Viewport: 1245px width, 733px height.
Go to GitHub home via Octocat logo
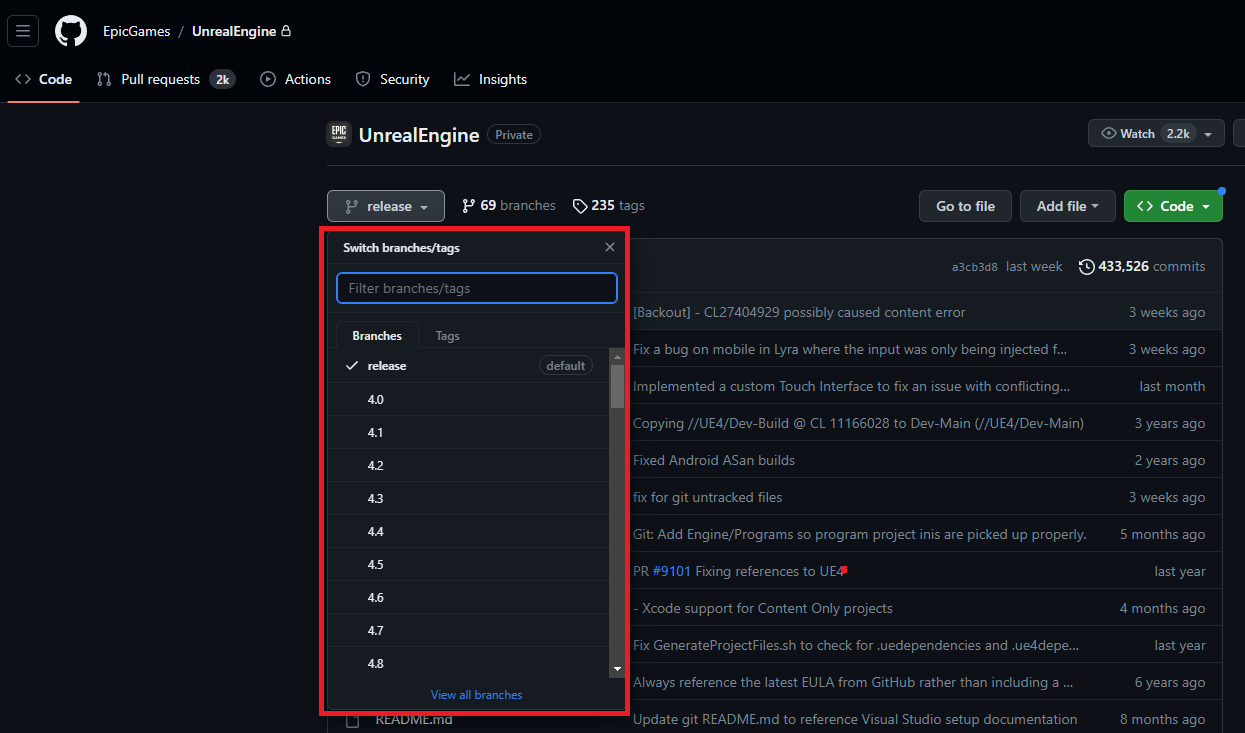[x=71, y=31]
